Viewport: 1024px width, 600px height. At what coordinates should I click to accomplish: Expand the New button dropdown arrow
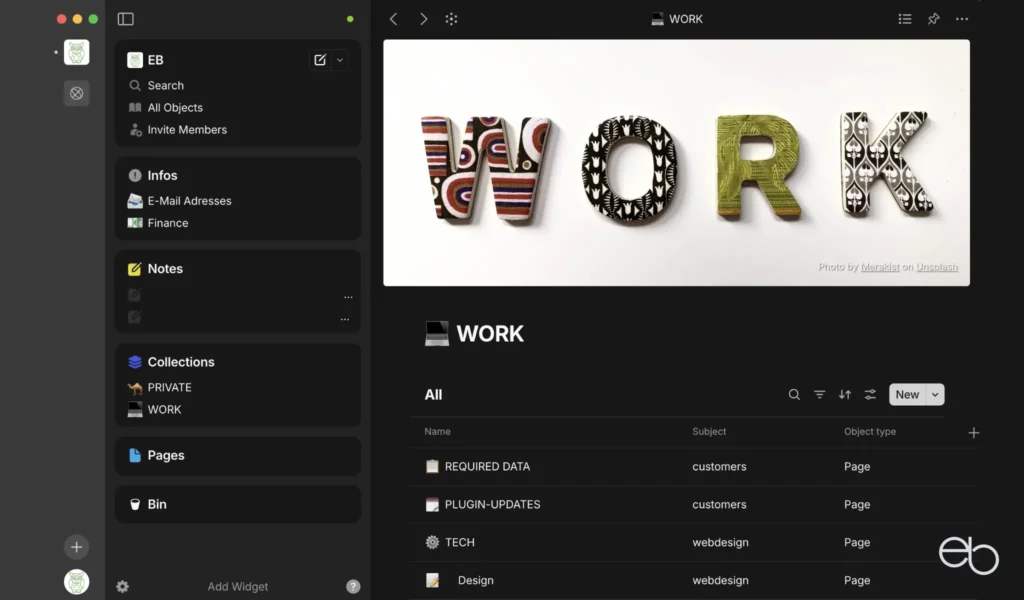pos(935,394)
